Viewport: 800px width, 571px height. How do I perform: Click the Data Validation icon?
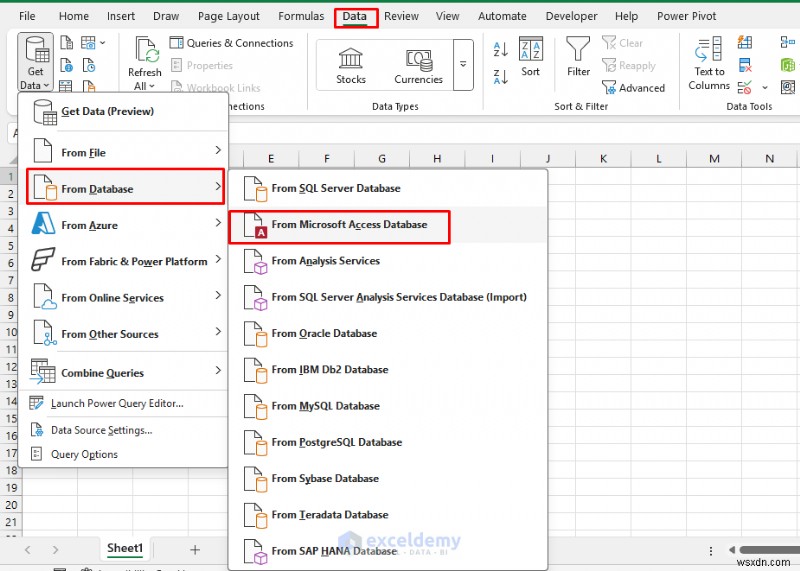click(745, 87)
